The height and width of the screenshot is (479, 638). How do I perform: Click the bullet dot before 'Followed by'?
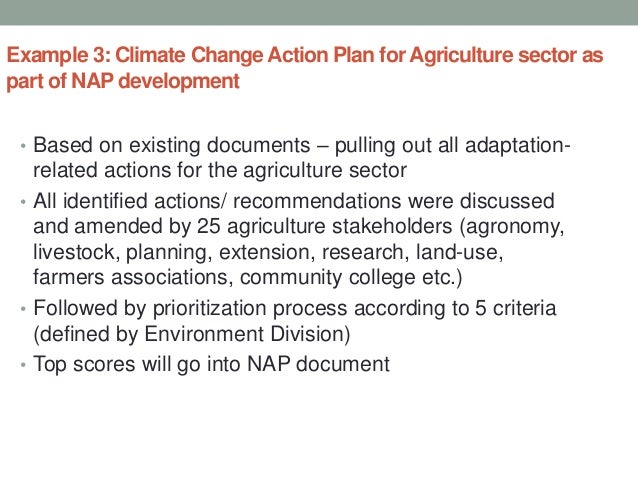[x=23, y=308]
